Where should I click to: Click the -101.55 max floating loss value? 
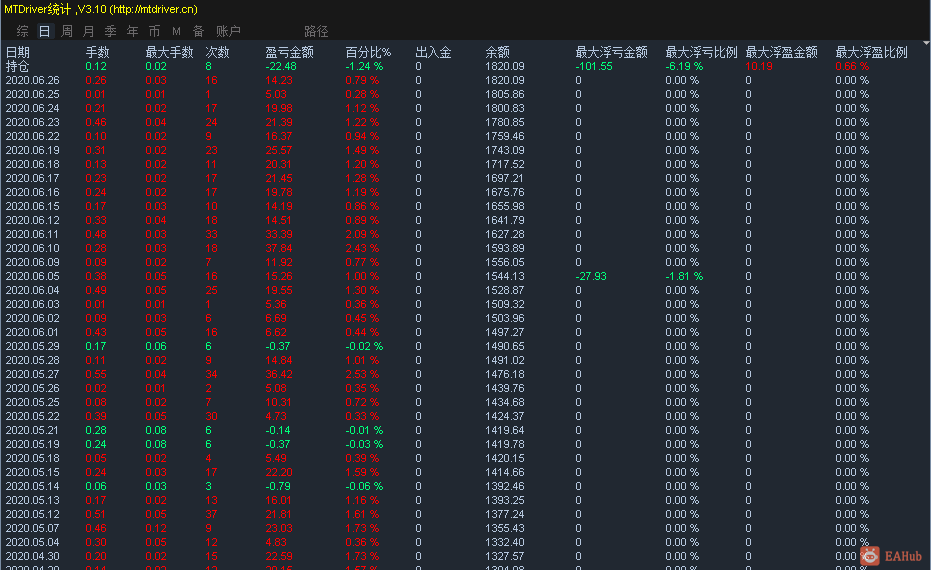tap(594, 66)
